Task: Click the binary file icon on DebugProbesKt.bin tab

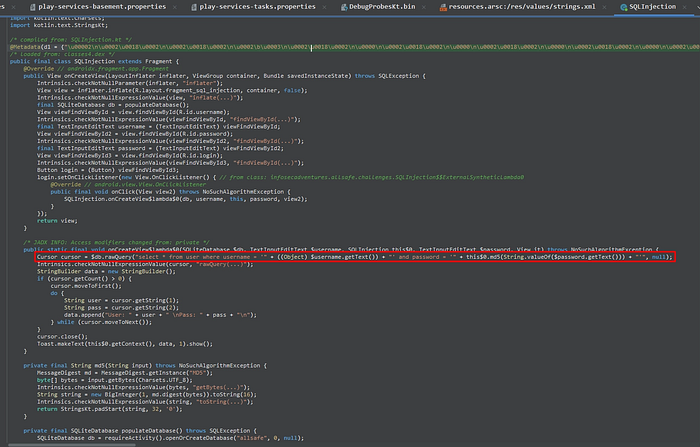Action: [344, 7]
